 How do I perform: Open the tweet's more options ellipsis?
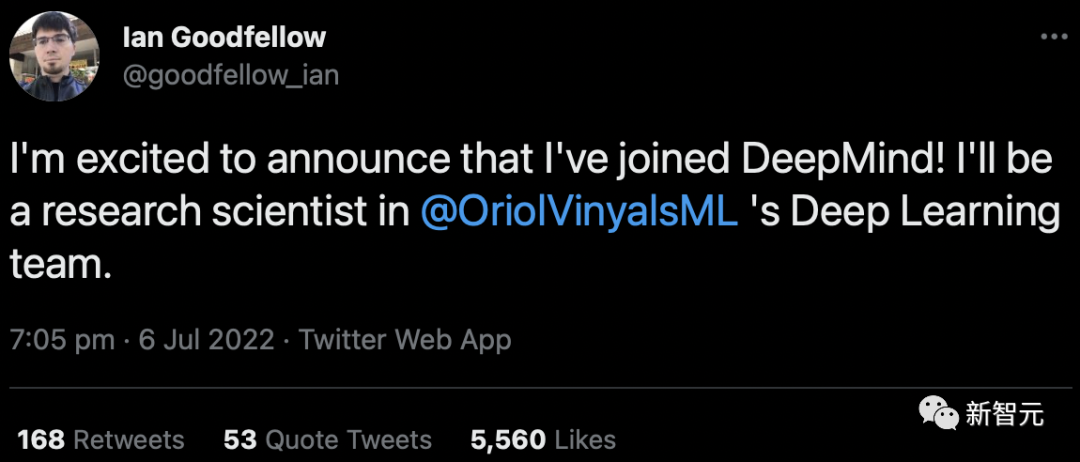(x=1055, y=36)
